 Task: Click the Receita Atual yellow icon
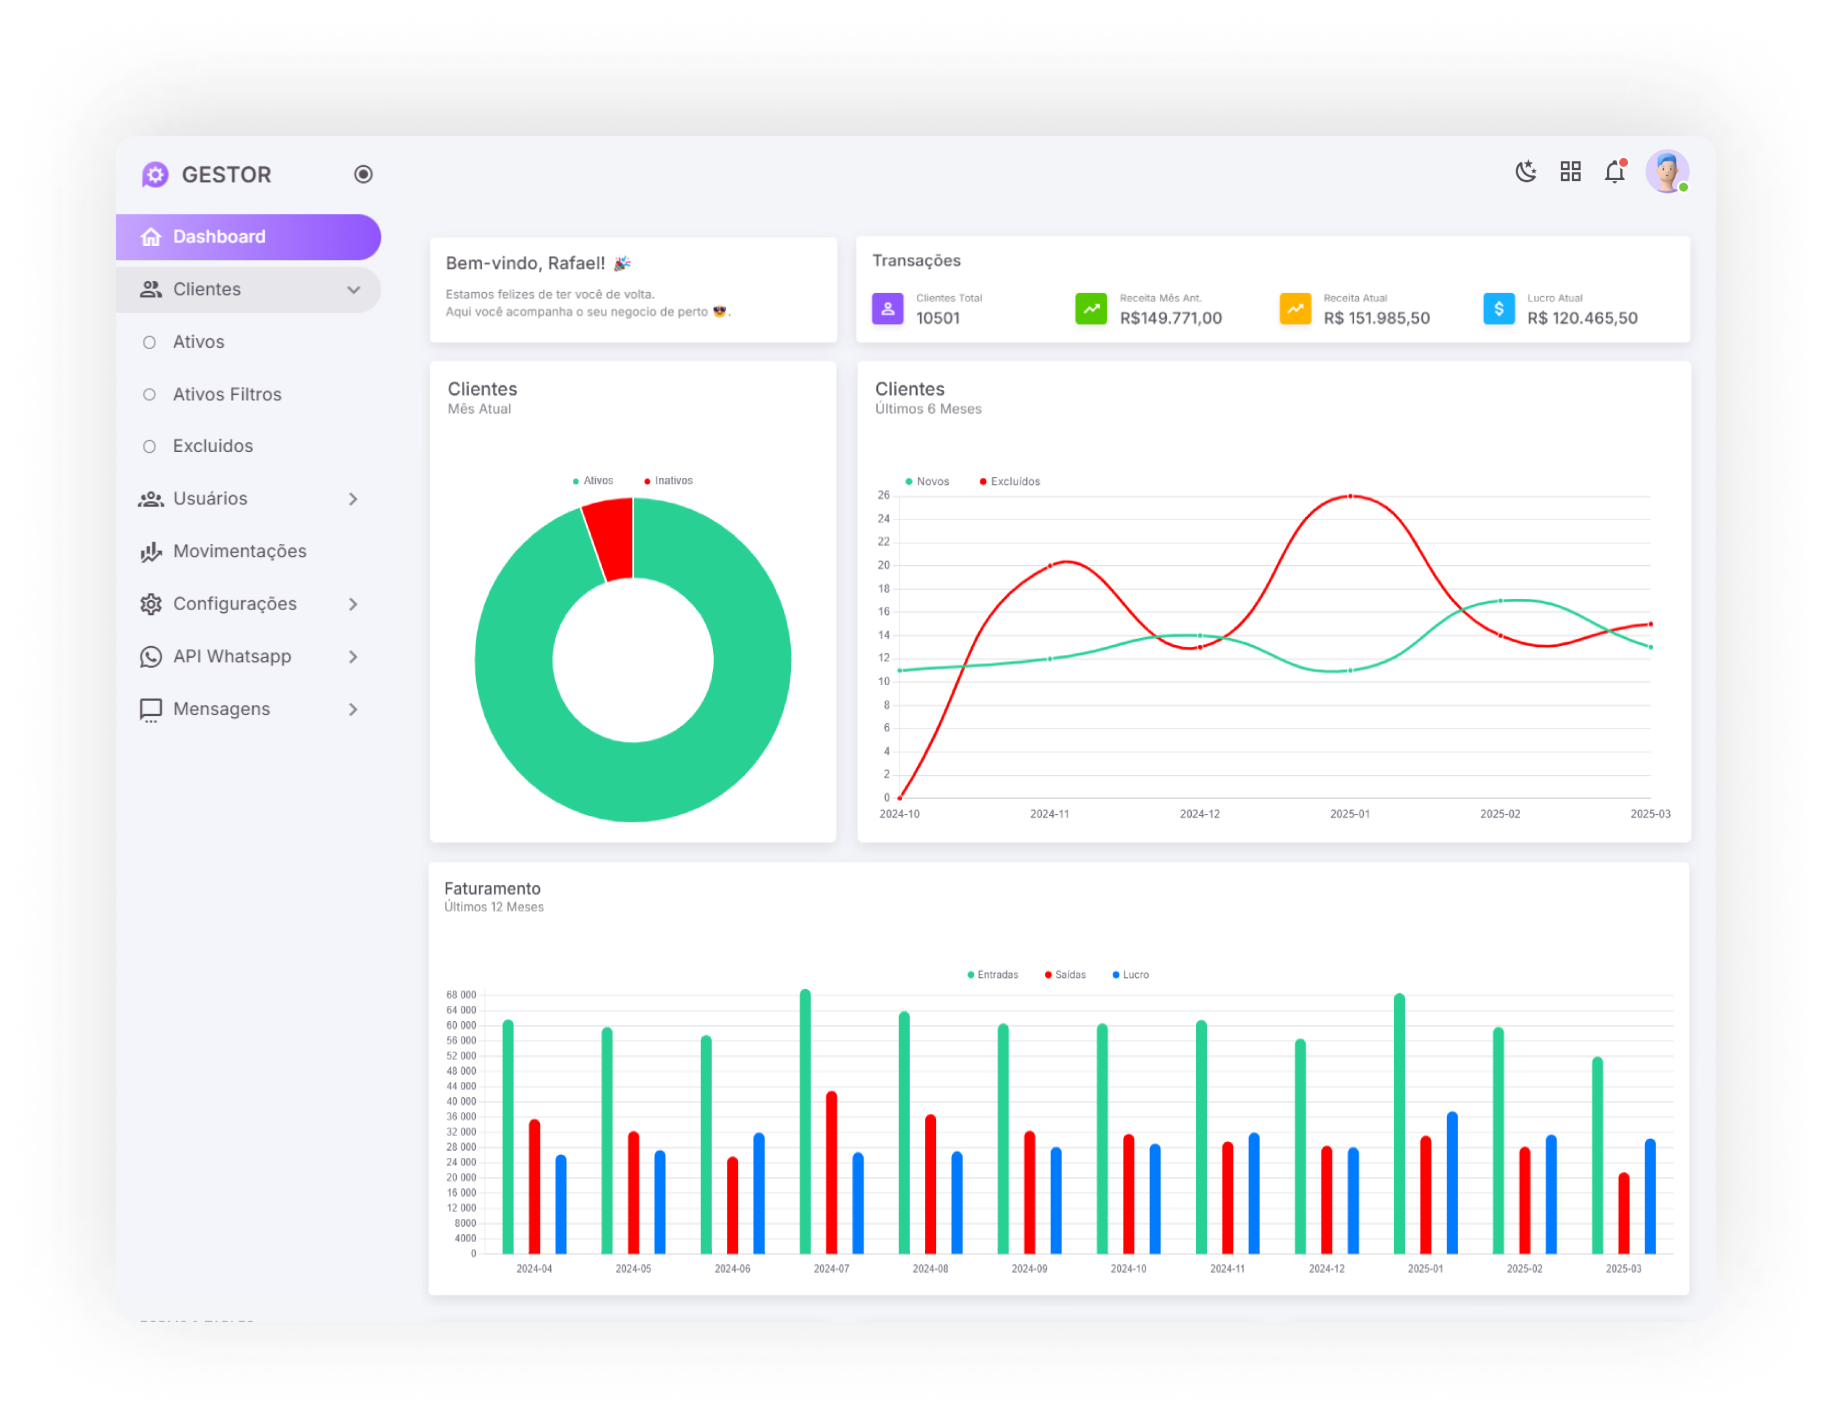pos(1295,309)
